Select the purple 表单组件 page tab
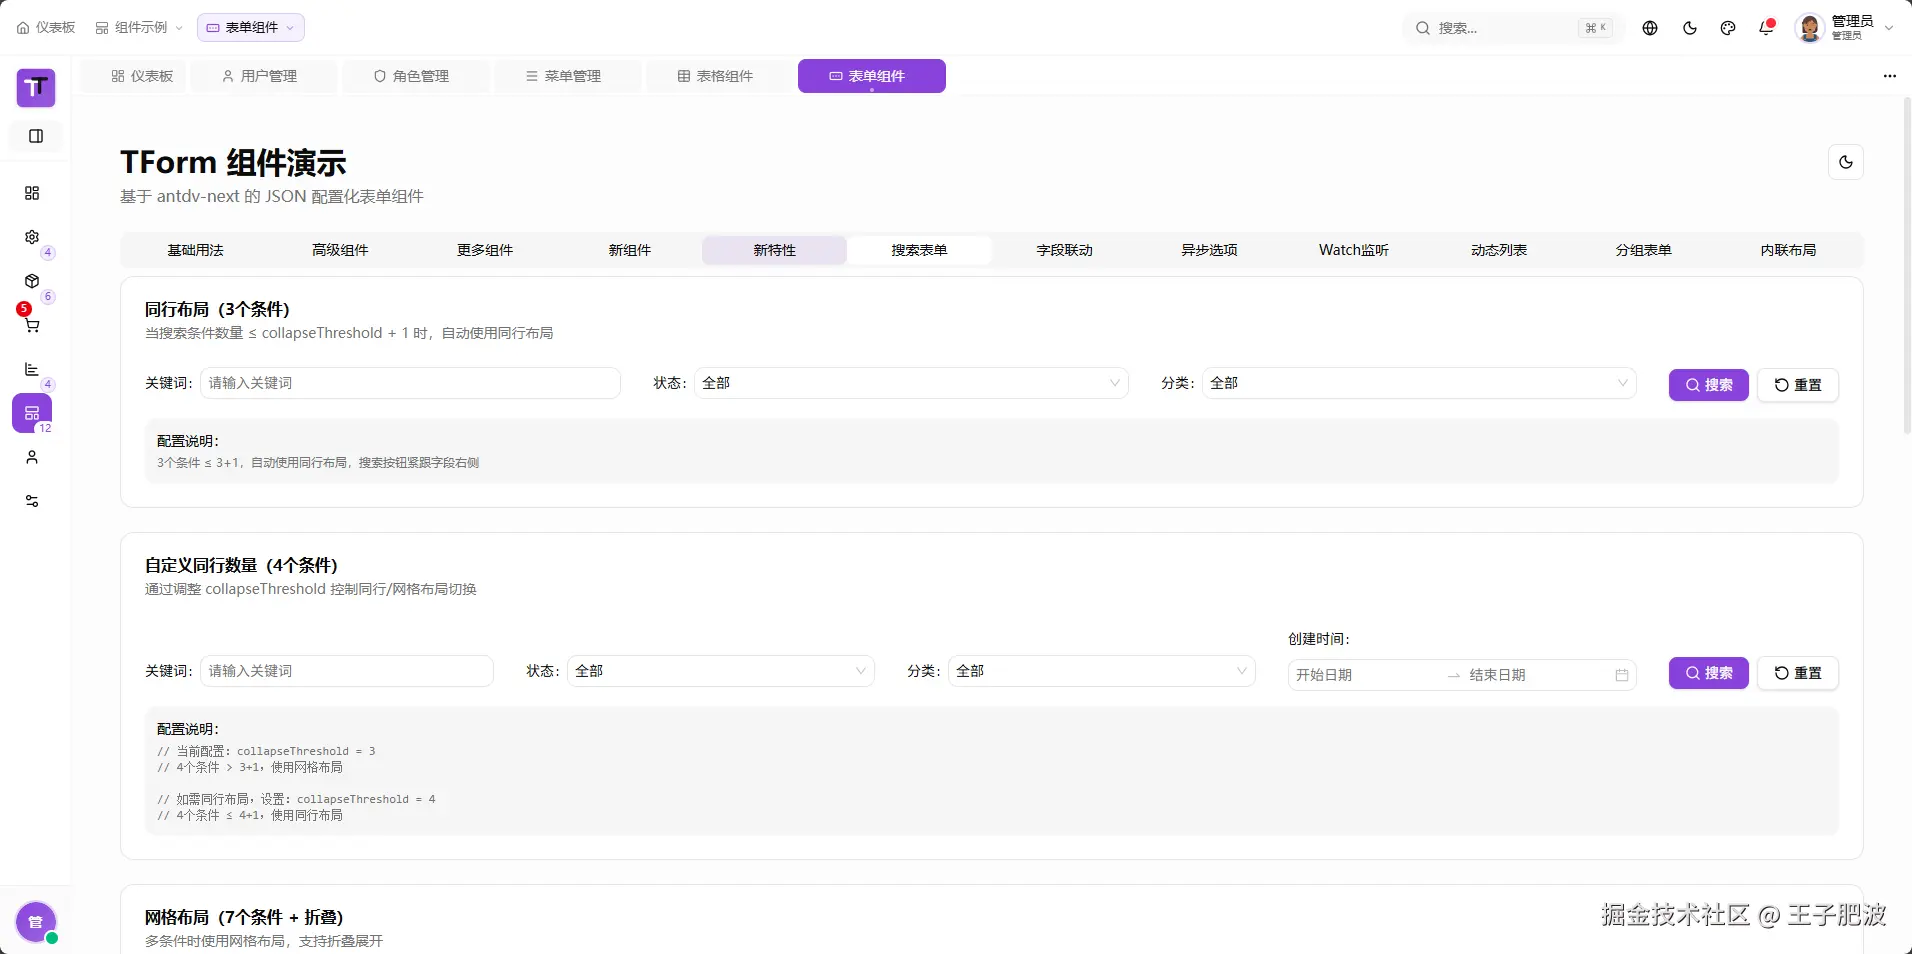1912x954 pixels. tap(872, 76)
